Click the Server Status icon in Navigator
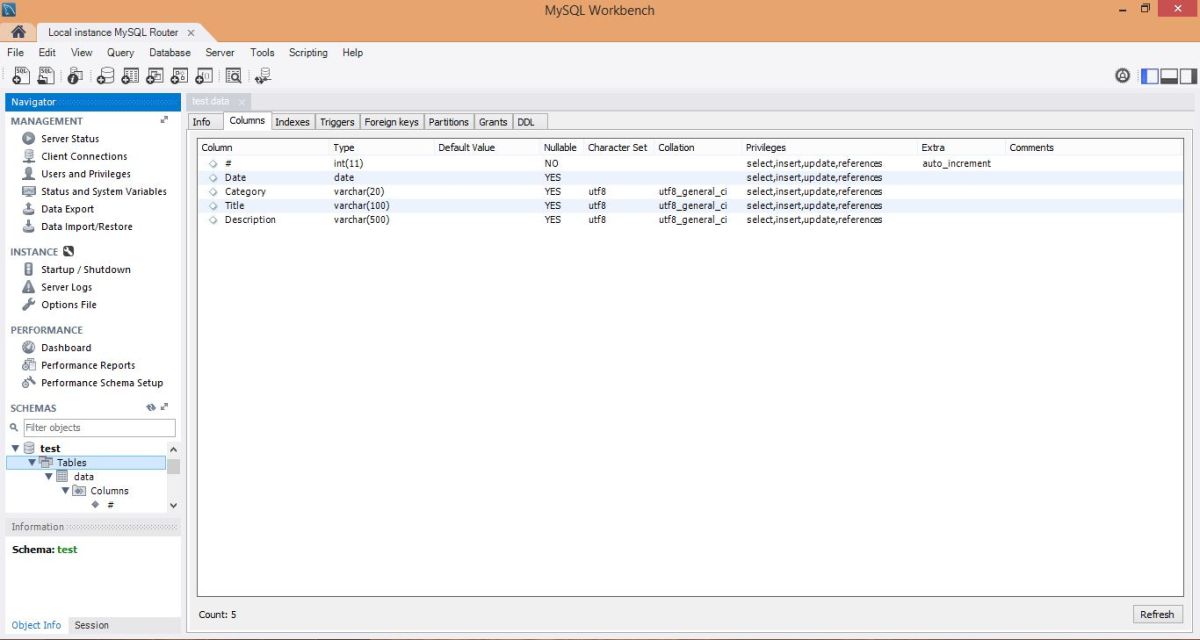This screenshot has width=1200, height=640. [x=29, y=139]
